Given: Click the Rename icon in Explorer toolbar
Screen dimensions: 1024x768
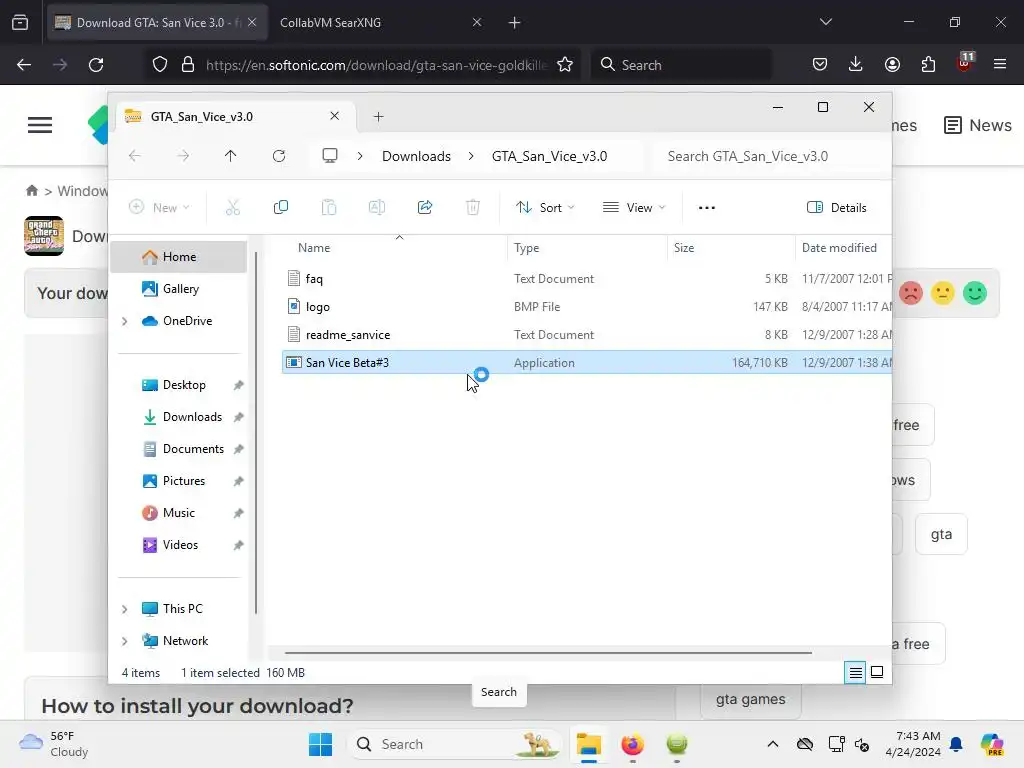Looking at the screenshot, I should click(x=377, y=208).
